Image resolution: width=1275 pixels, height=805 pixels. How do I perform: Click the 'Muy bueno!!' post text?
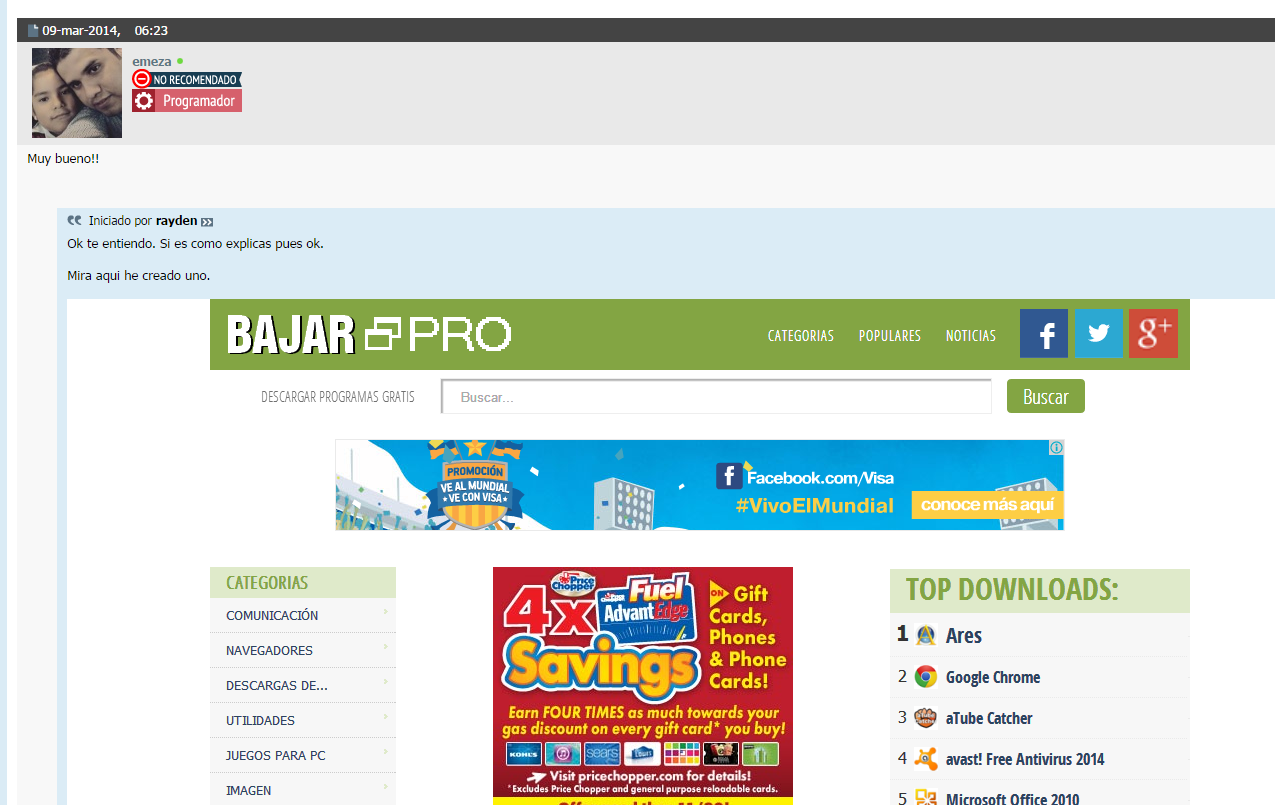pos(63,159)
